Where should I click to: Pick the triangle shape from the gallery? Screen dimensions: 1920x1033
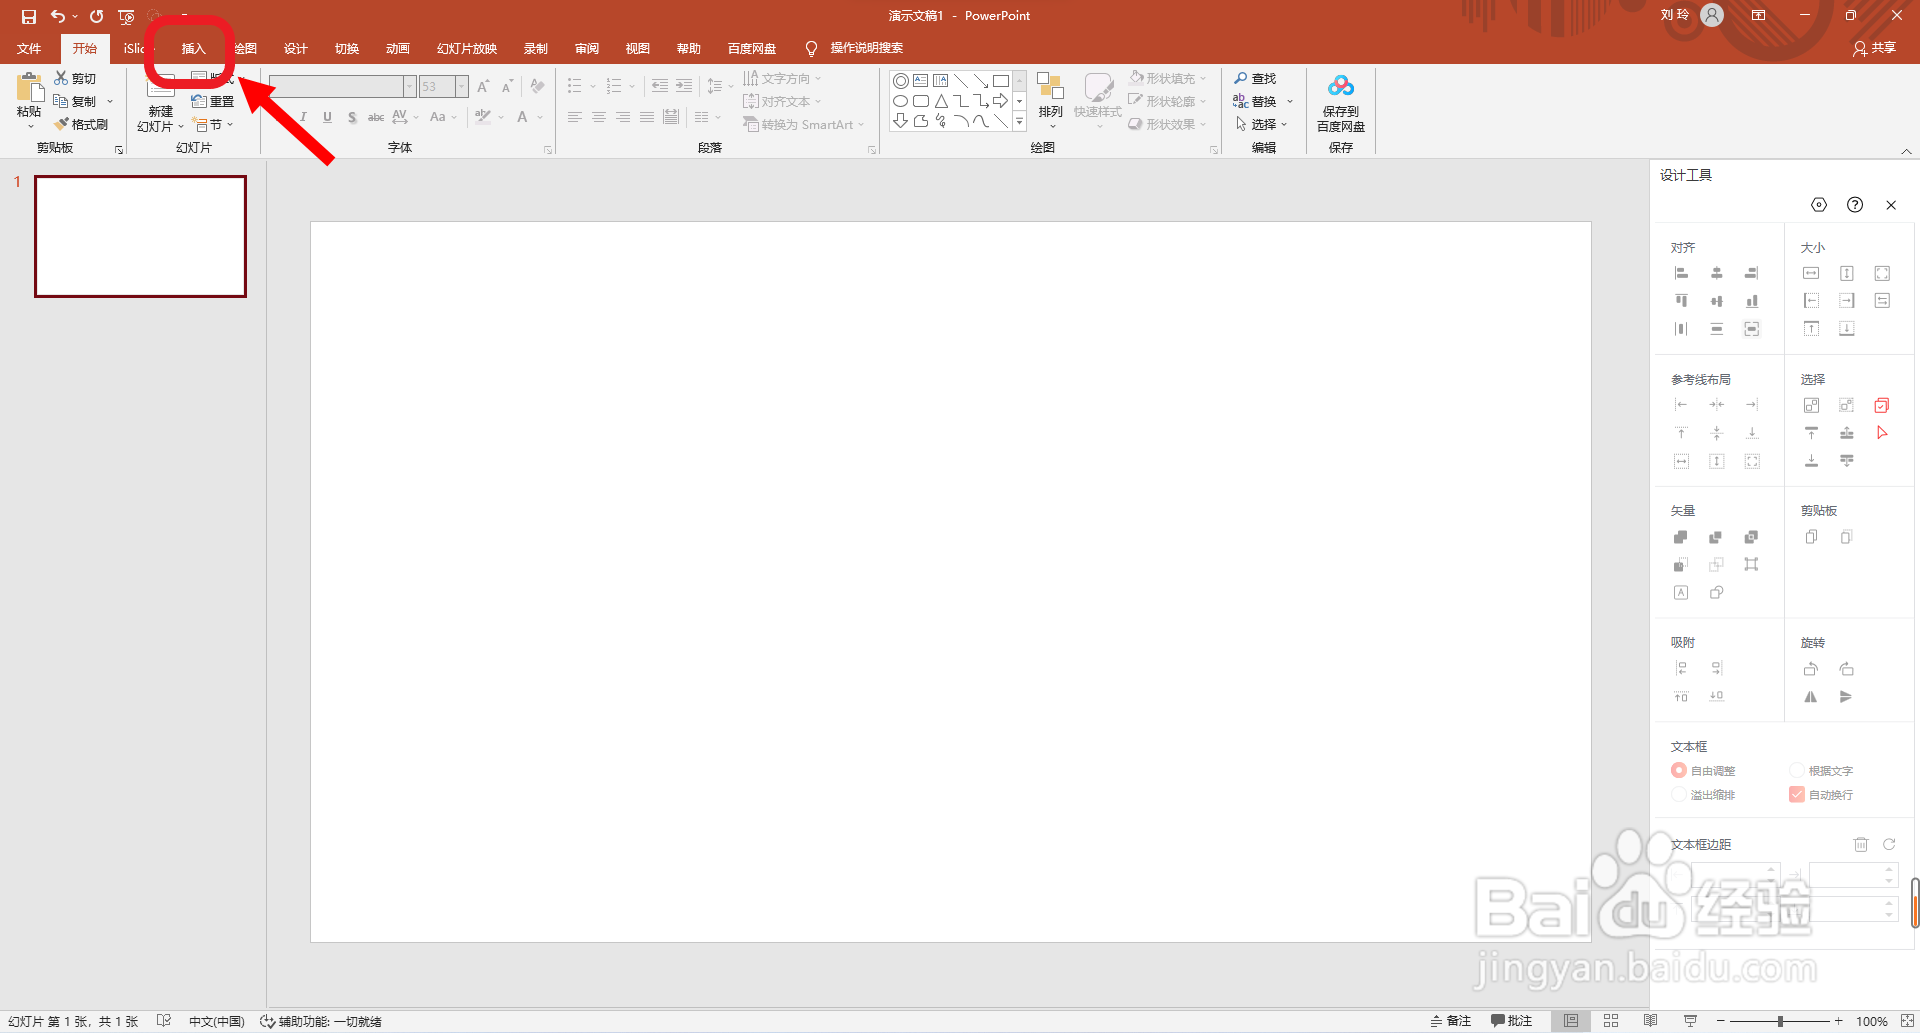pos(941,101)
